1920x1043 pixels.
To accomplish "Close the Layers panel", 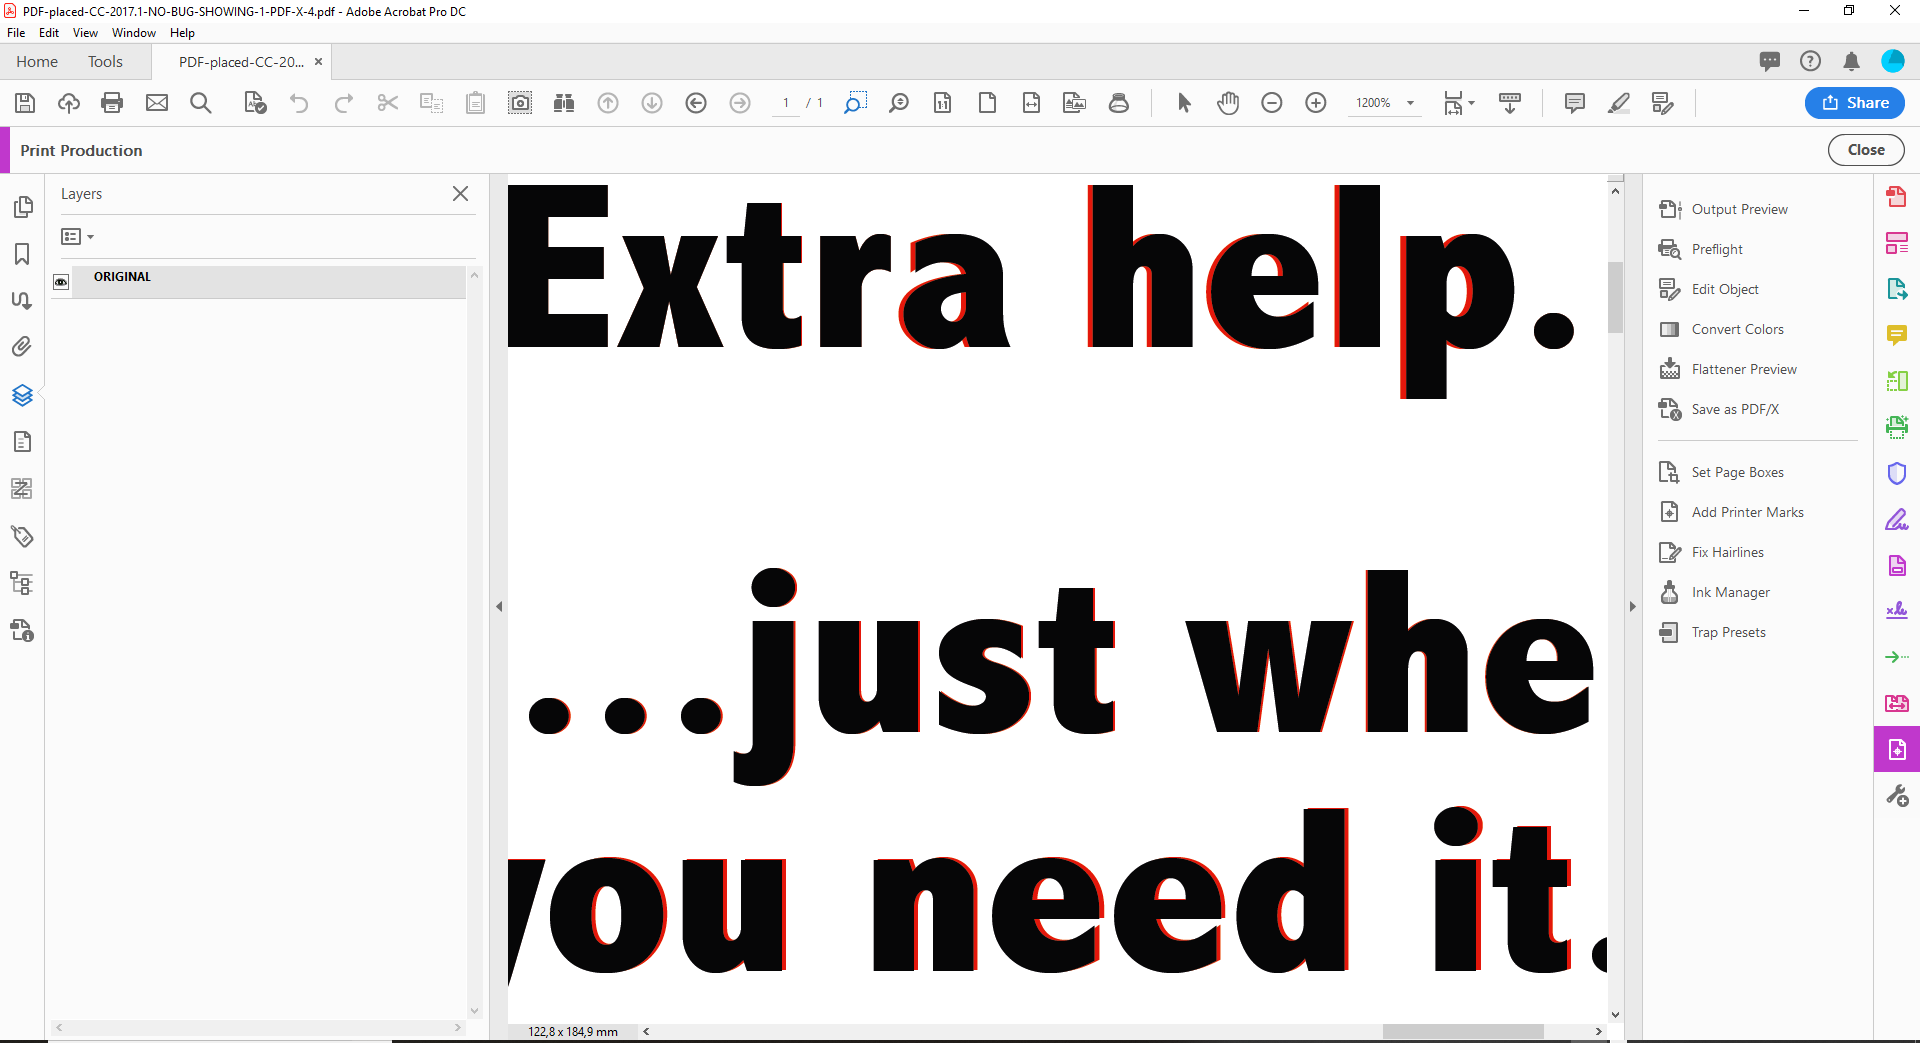I will click(460, 194).
